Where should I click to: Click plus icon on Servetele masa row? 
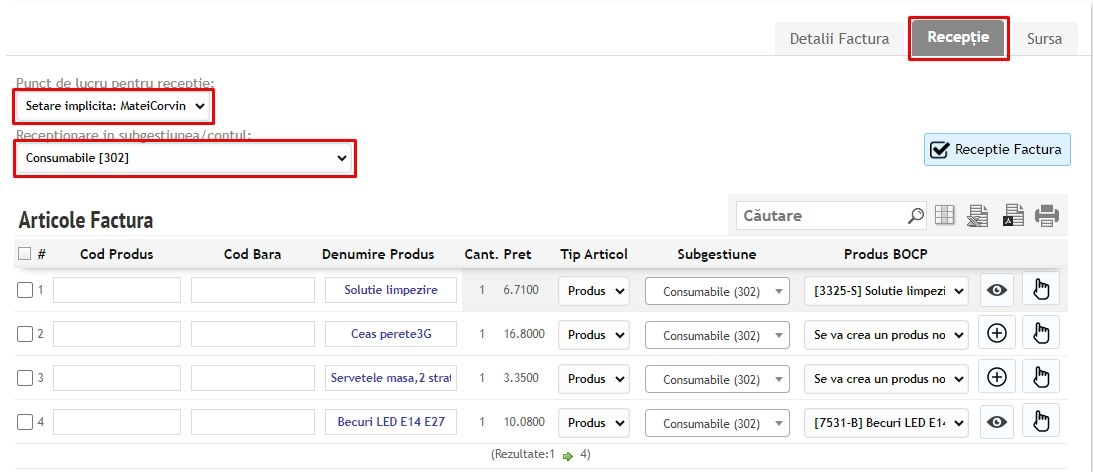[x=996, y=378]
